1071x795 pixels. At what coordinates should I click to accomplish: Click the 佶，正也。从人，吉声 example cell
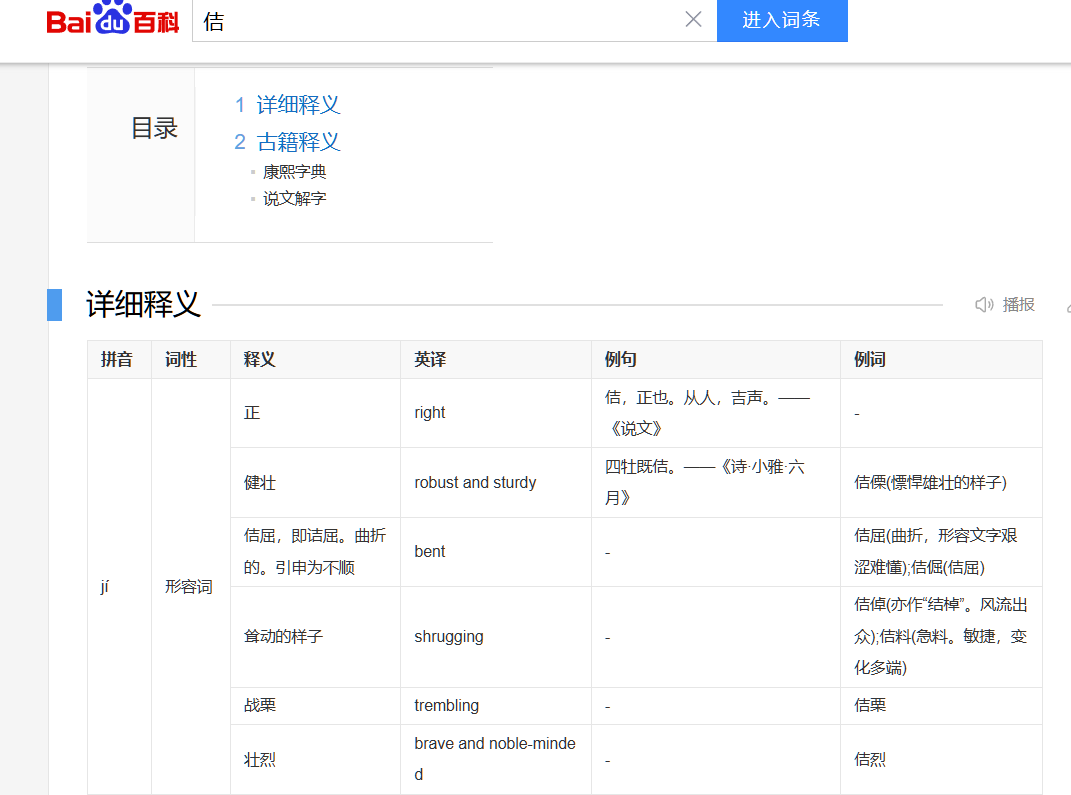(x=716, y=413)
